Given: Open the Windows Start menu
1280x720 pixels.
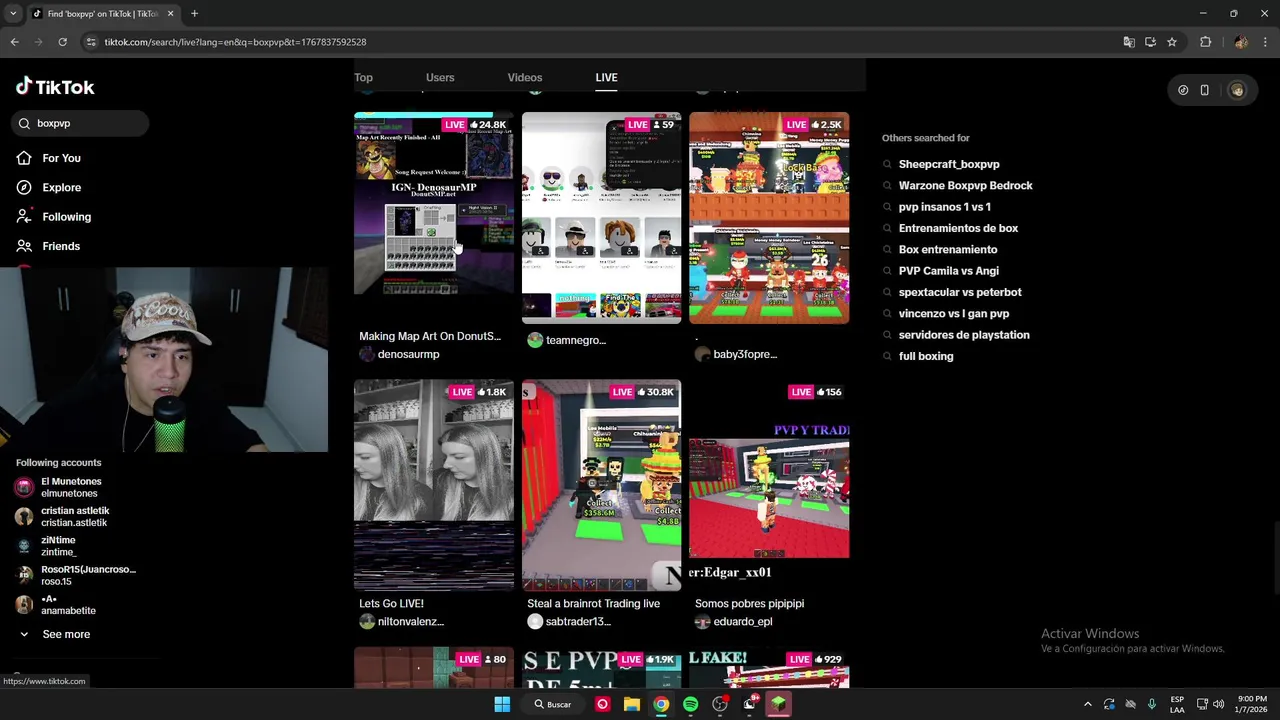Looking at the screenshot, I should pyautogui.click(x=502, y=704).
